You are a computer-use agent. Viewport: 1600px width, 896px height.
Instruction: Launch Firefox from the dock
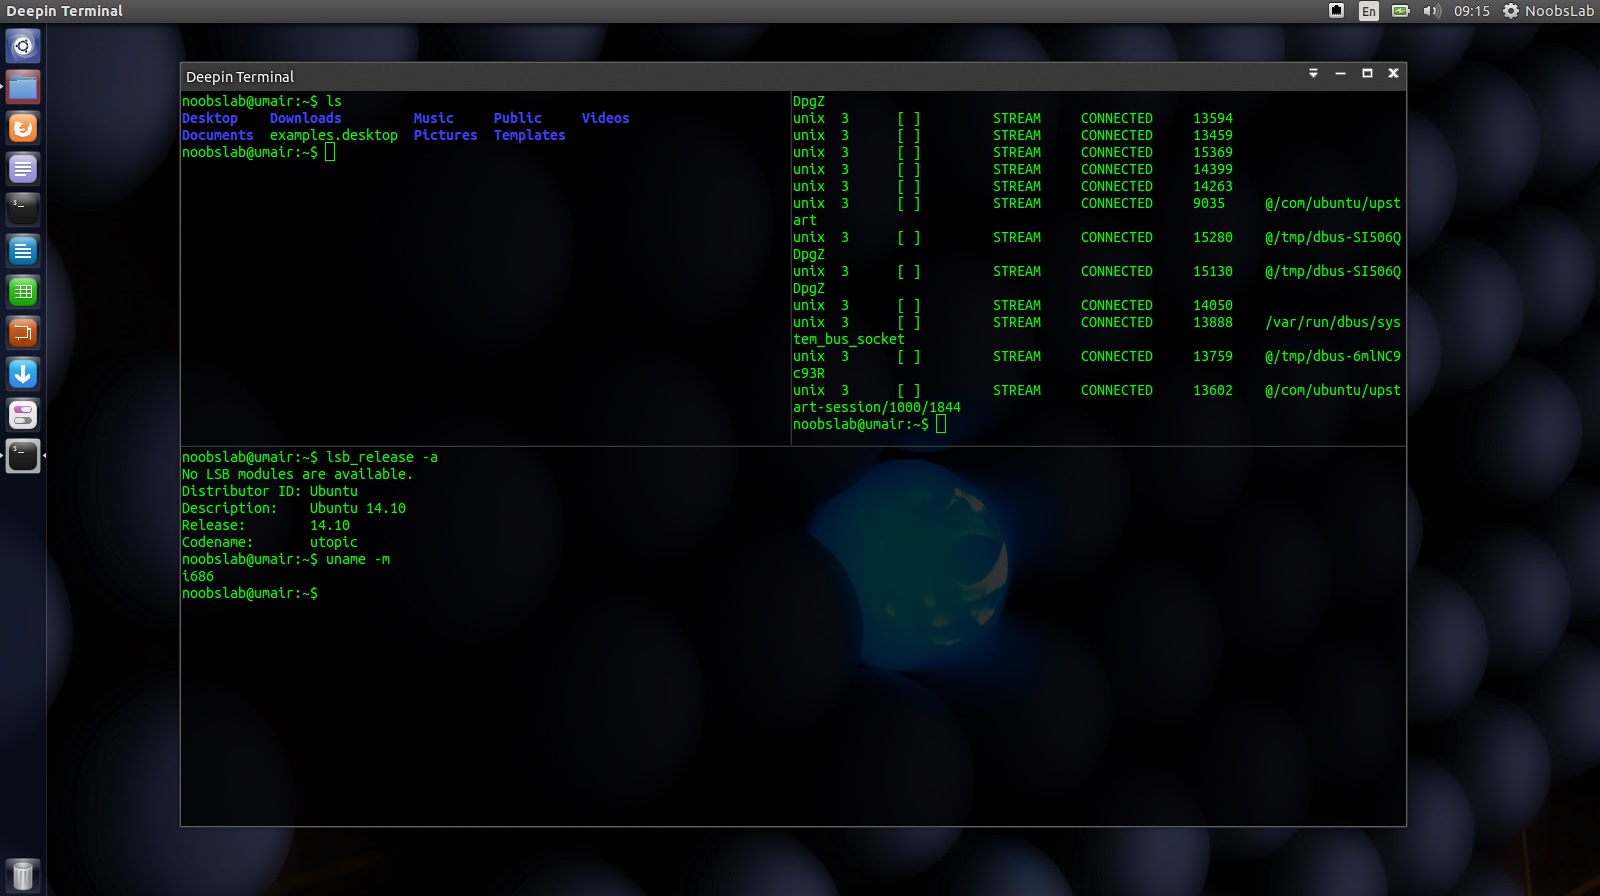point(23,128)
